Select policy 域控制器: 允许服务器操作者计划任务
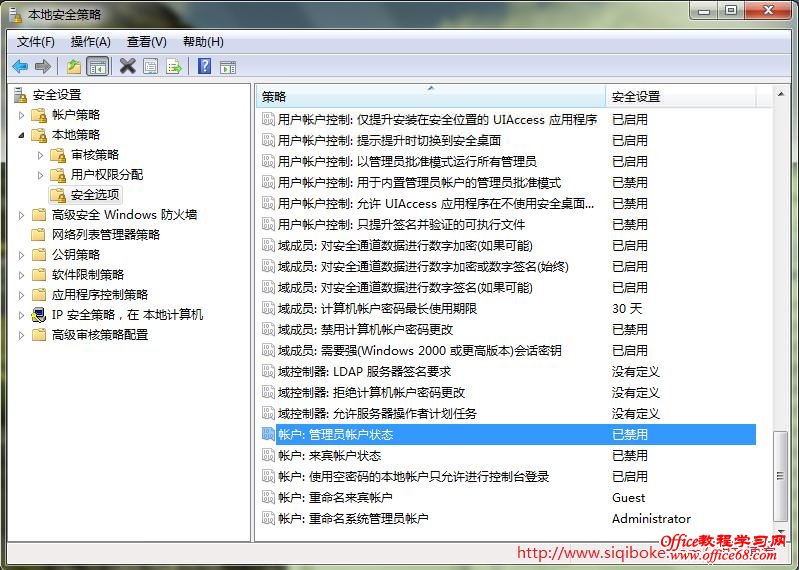Screen dimensions: 799x570 tap(377, 413)
